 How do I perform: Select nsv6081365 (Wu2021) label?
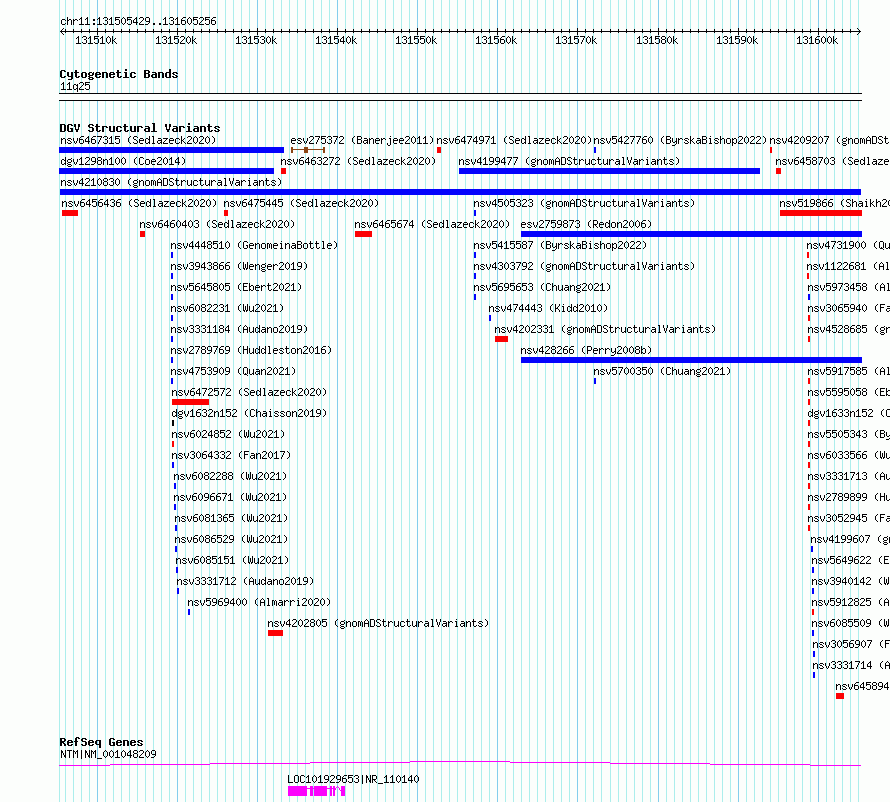coord(232,518)
